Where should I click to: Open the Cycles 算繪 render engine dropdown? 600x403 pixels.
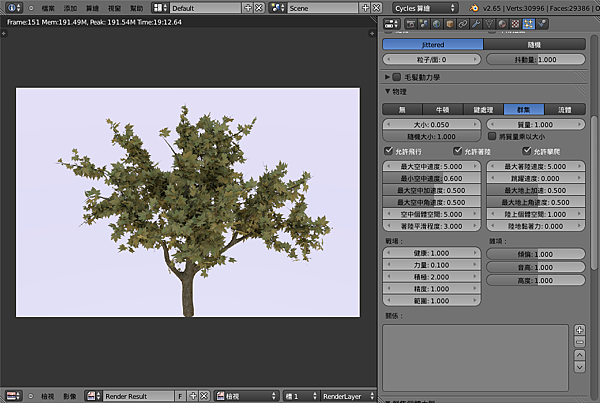coord(425,8)
